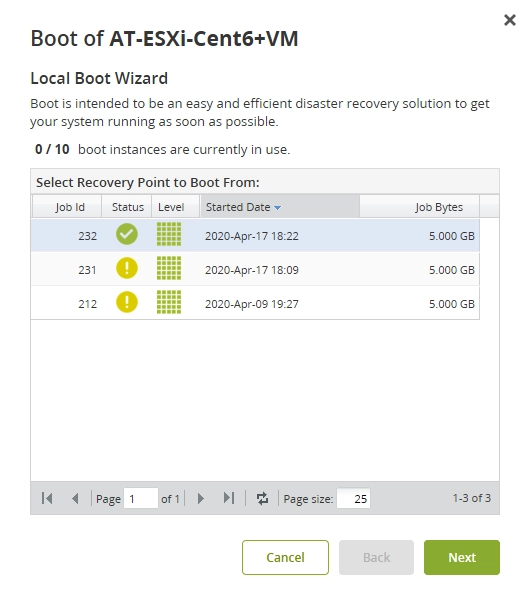Screen dimensions: 530x600
Task: Close the boot wizard dialog with X
Action: click(510, 20)
